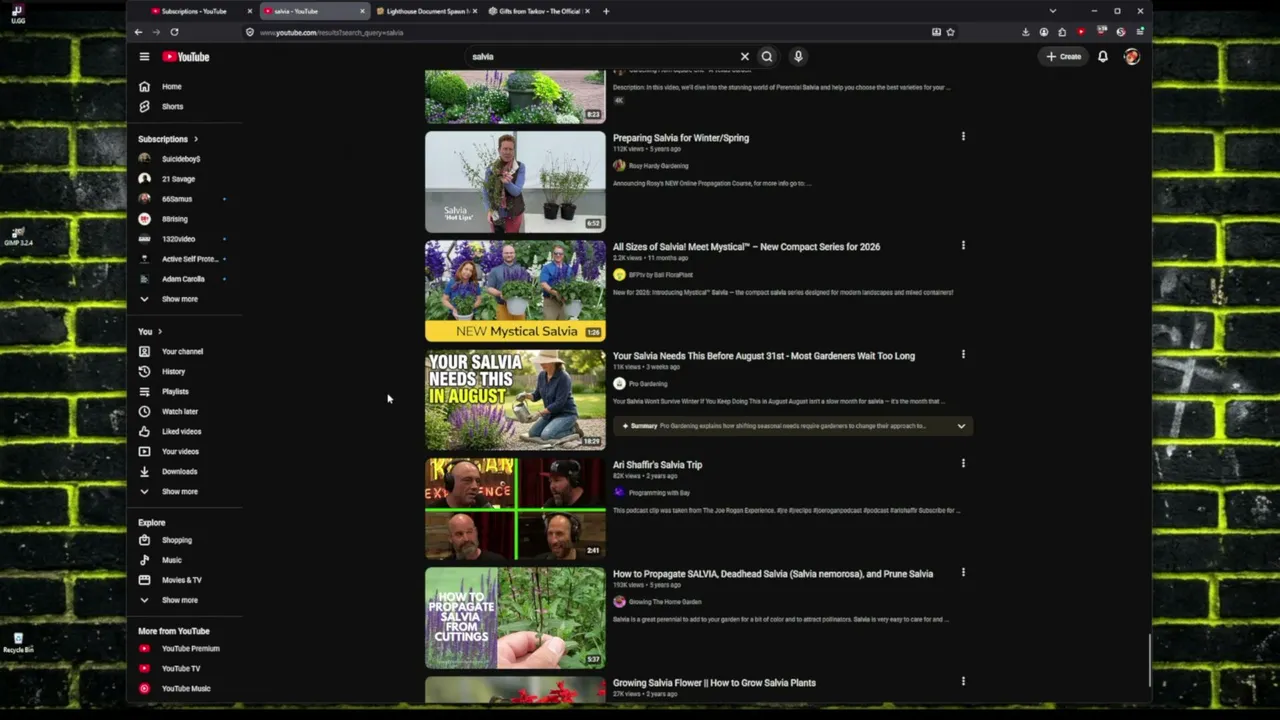The width and height of the screenshot is (1280, 720).
Task: Open the Growing The Home Garden channel
Action: pyautogui.click(x=665, y=602)
